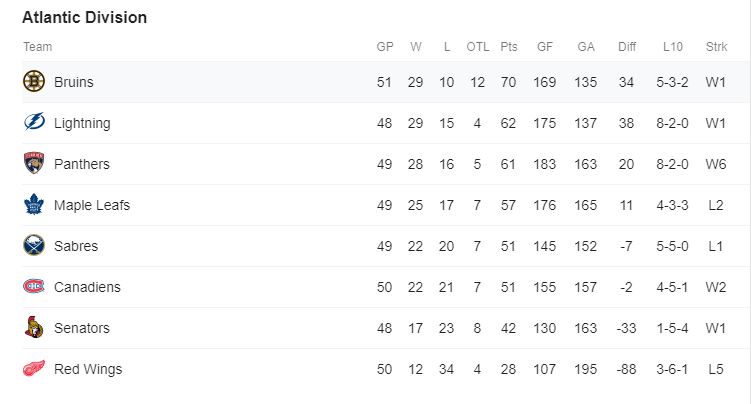
Task: Select the Red Wings team name
Action: click(x=88, y=369)
